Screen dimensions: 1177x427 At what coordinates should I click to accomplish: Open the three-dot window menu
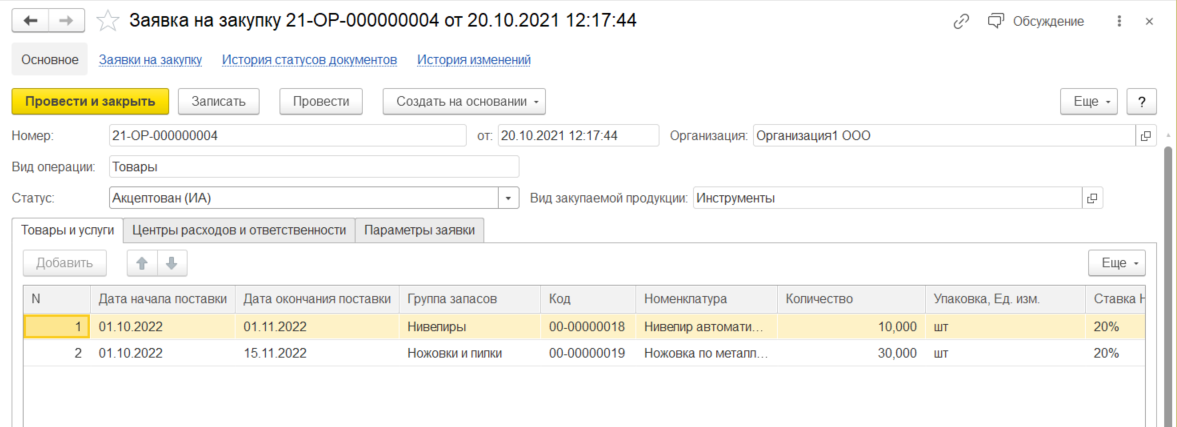(1119, 21)
